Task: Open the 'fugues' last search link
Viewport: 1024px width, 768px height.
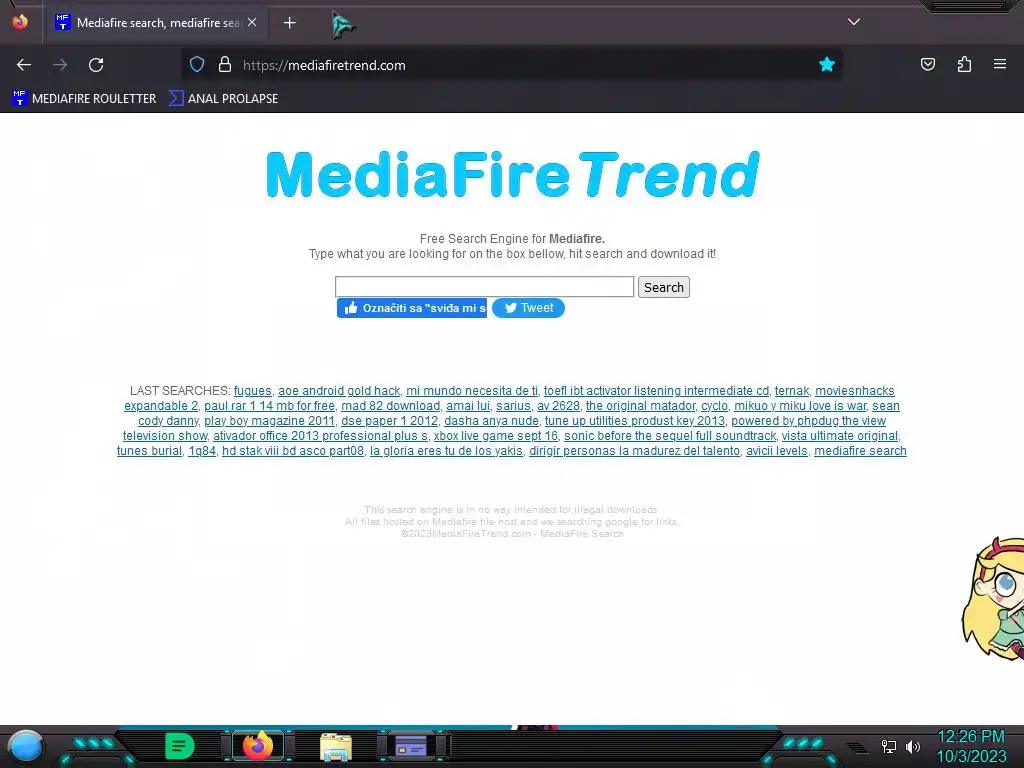Action: pos(253,391)
